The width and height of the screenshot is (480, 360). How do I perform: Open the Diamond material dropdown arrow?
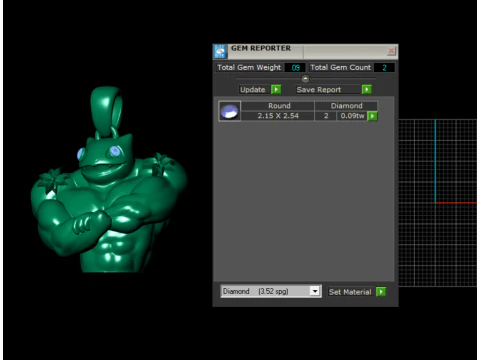[315, 291]
